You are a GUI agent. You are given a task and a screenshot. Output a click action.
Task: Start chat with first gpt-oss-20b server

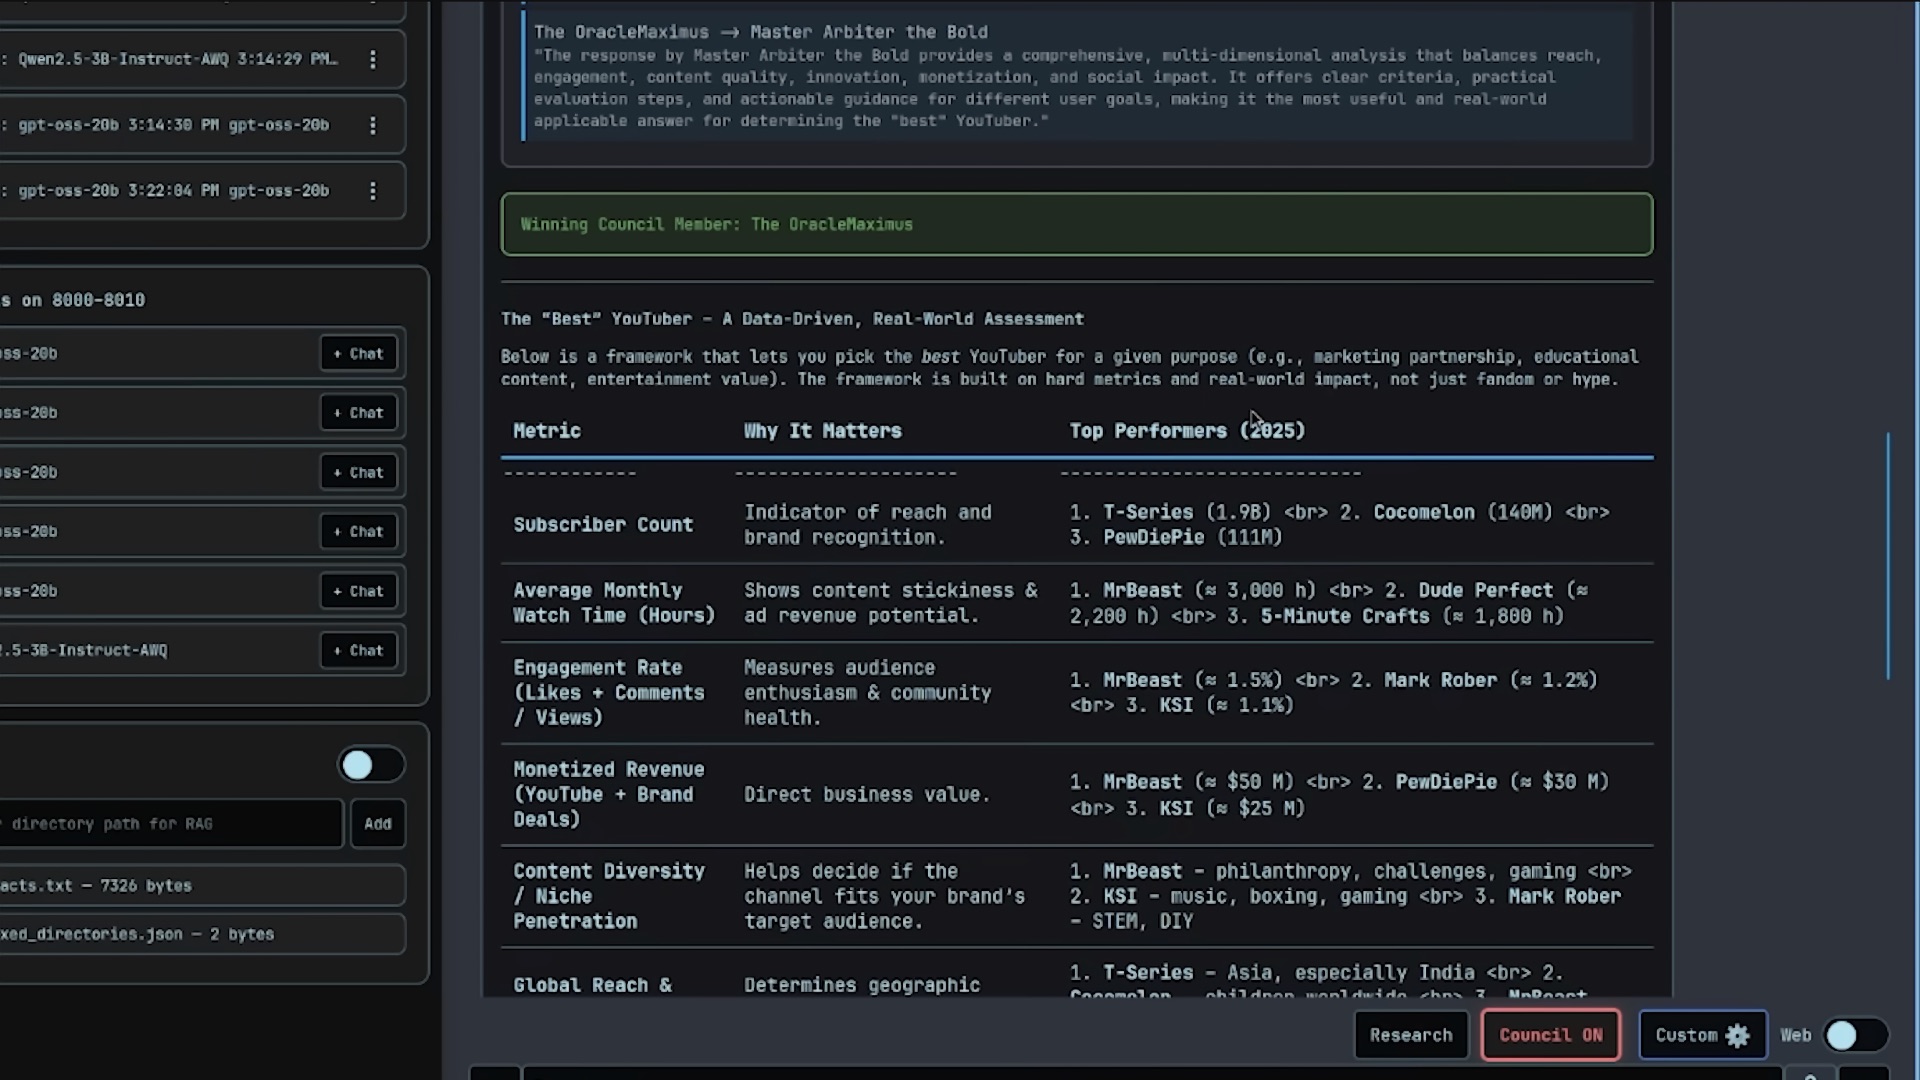pyautogui.click(x=358, y=354)
